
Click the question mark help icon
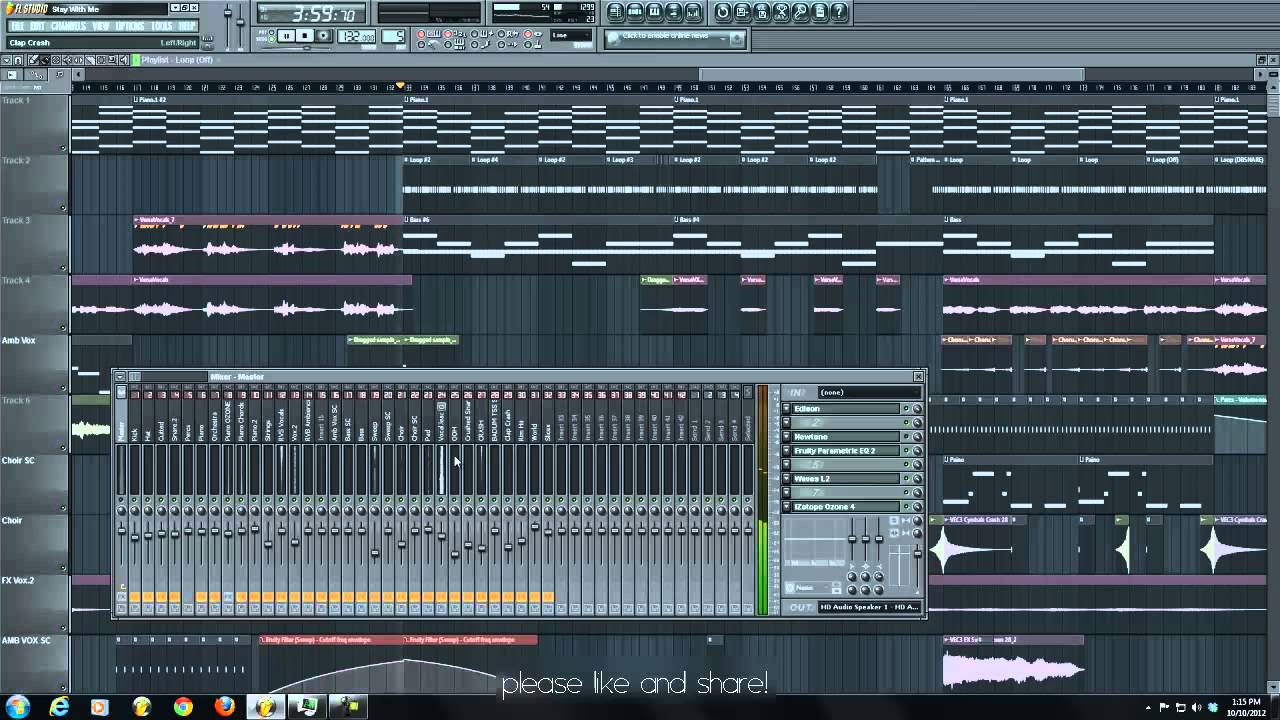[839, 12]
